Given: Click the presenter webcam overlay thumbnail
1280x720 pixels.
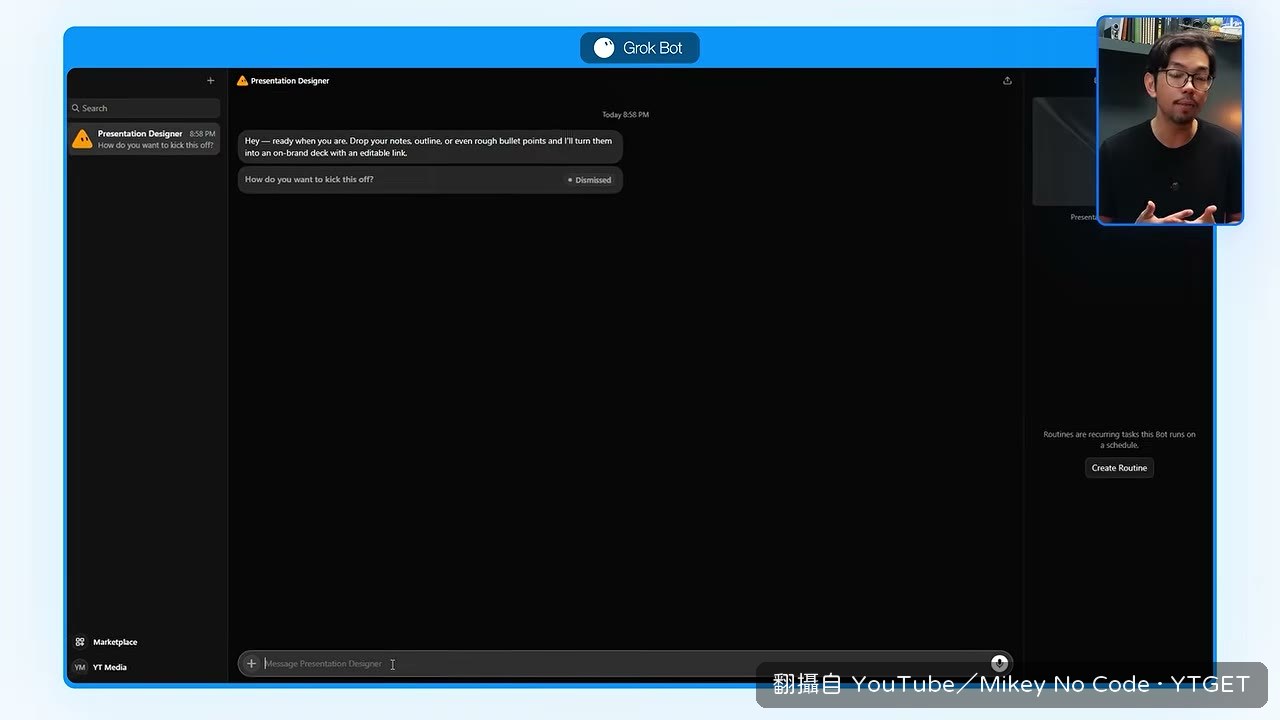Looking at the screenshot, I should point(1170,120).
